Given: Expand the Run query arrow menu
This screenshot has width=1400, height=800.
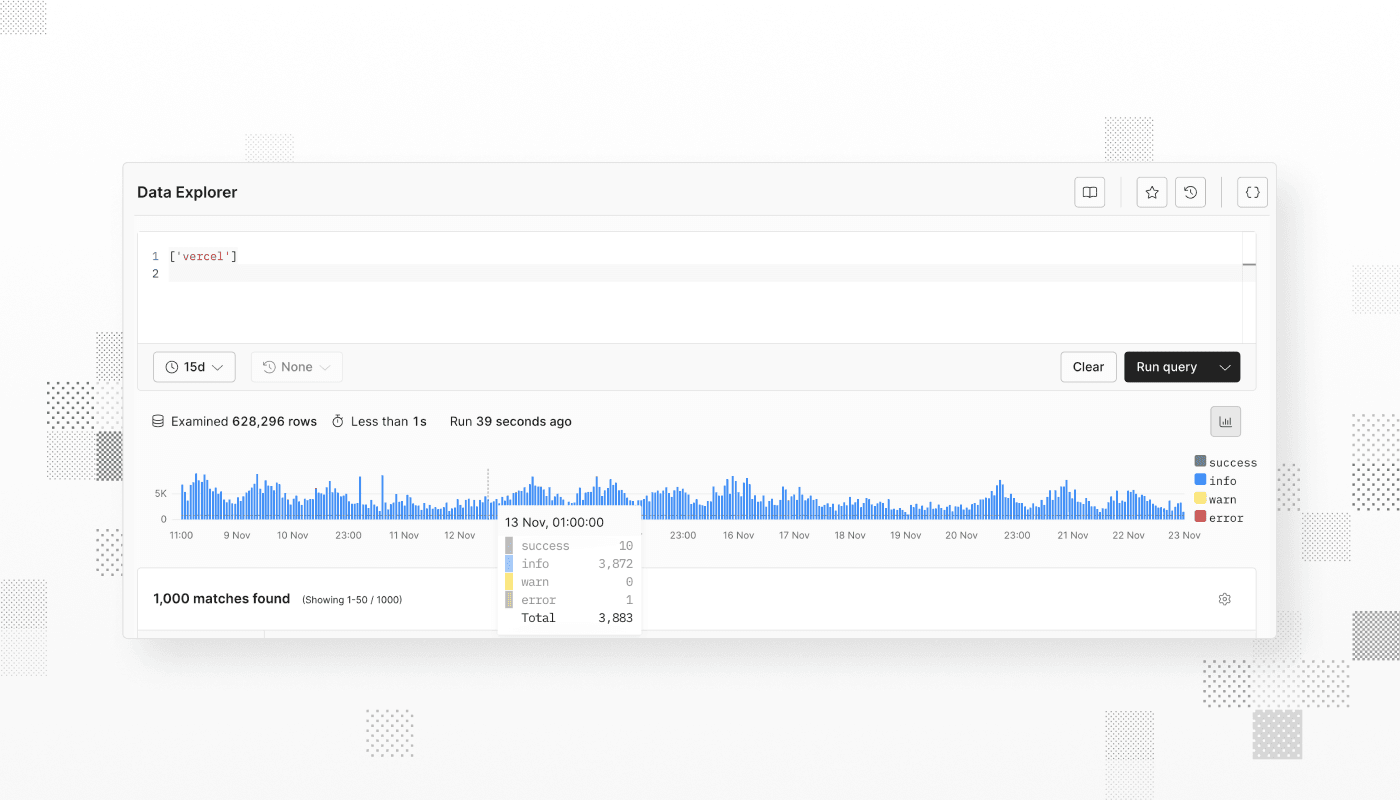Looking at the screenshot, I should pos(1225,367).
